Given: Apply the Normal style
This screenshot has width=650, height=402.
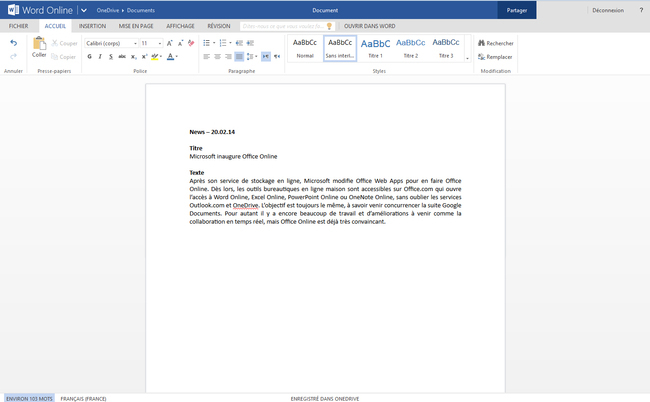Looking at the screenshot, I should pyautogui.click(x=305, y=48).
